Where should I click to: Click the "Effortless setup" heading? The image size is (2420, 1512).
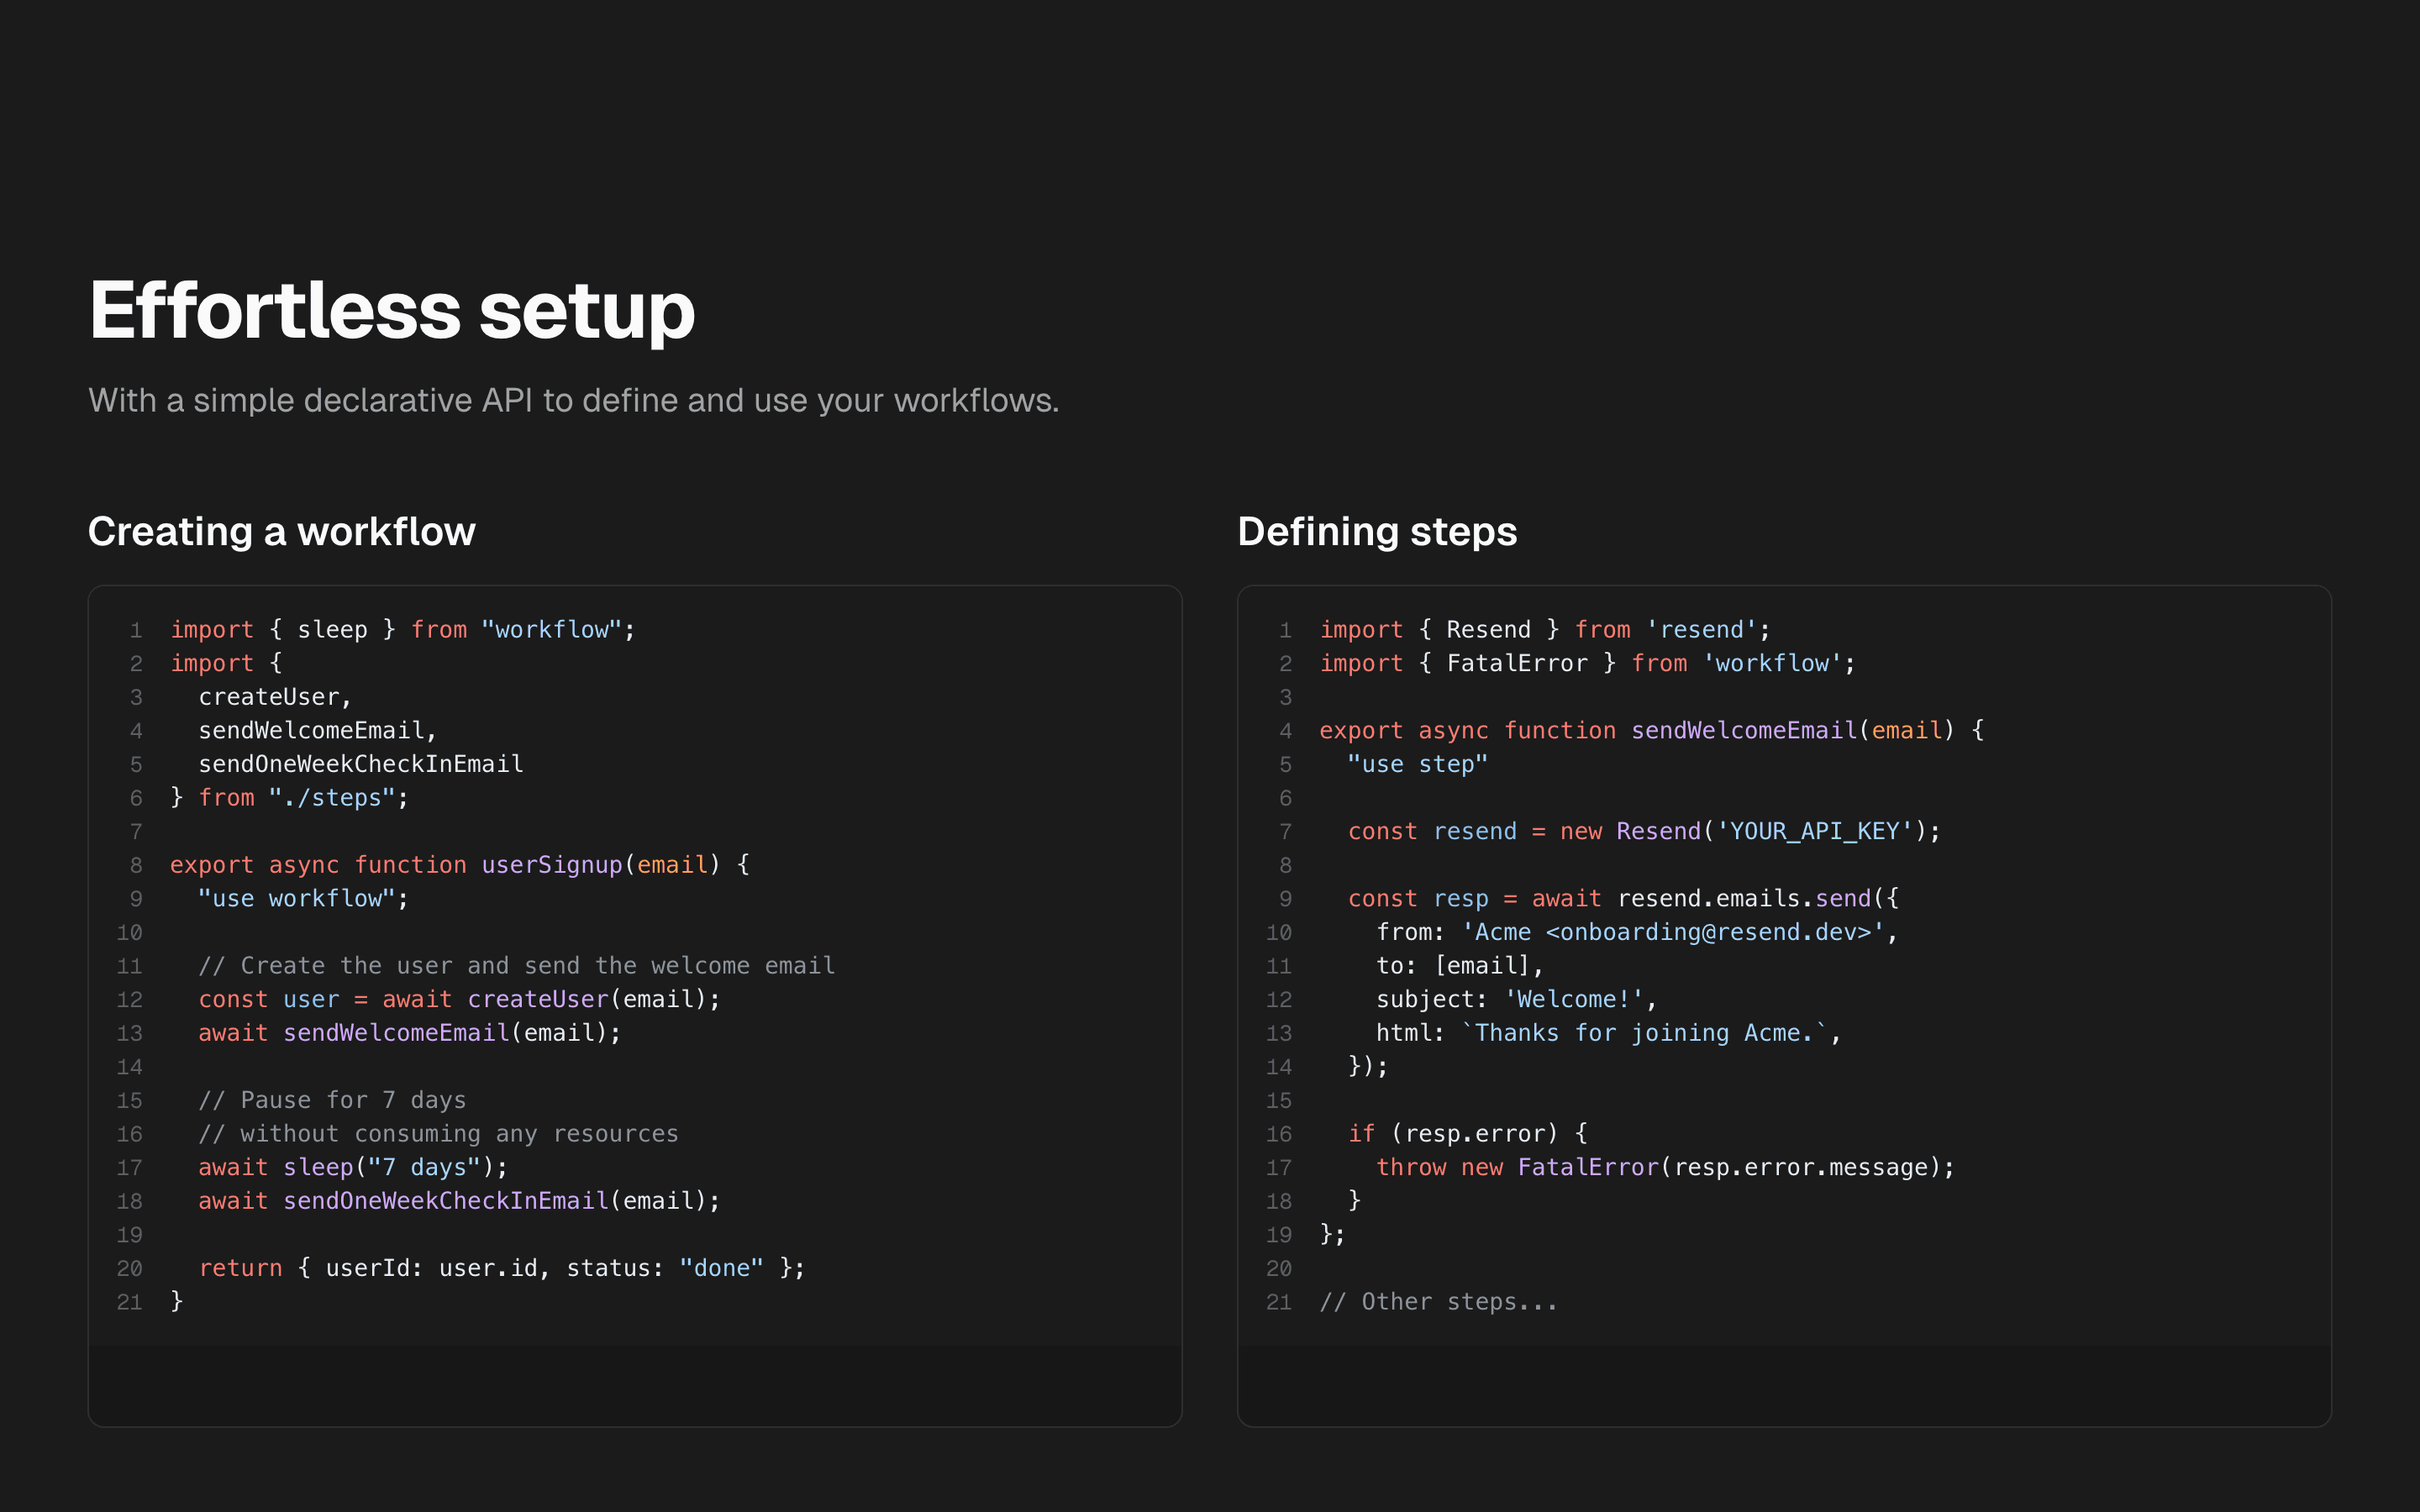[390, 311]
